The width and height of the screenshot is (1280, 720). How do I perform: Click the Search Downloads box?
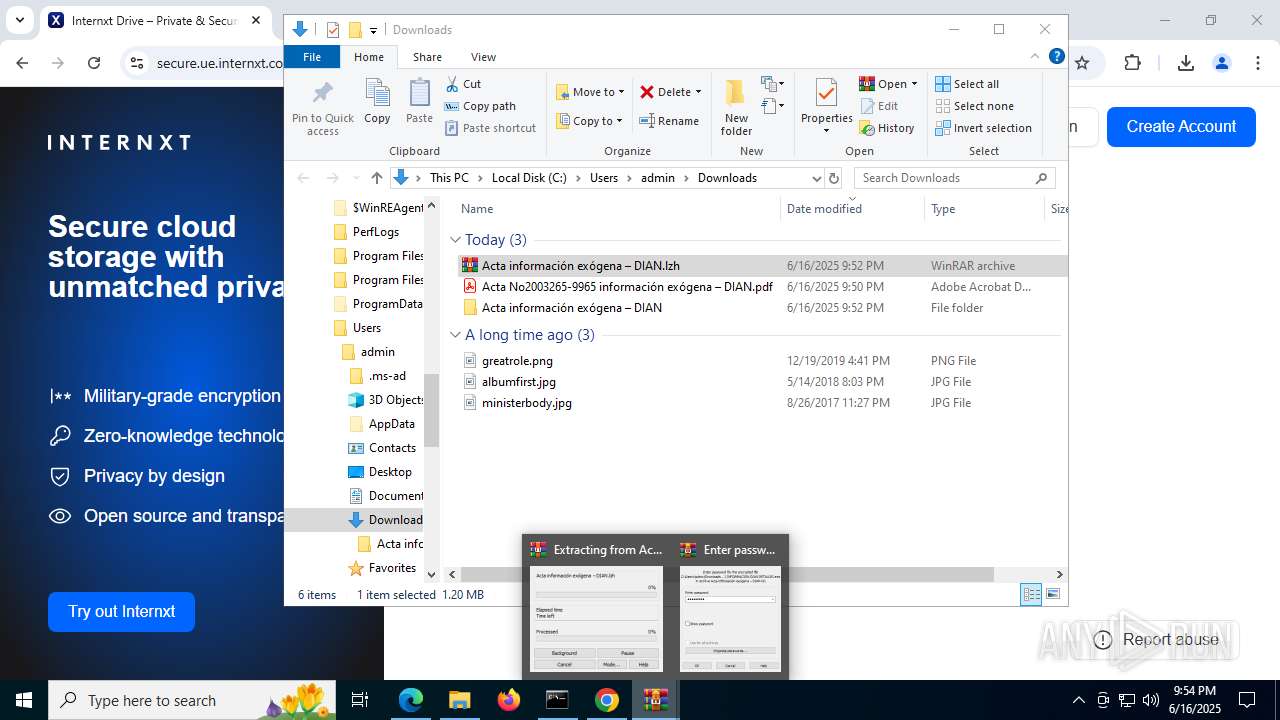pyautogui.click(x=954, y=178)
